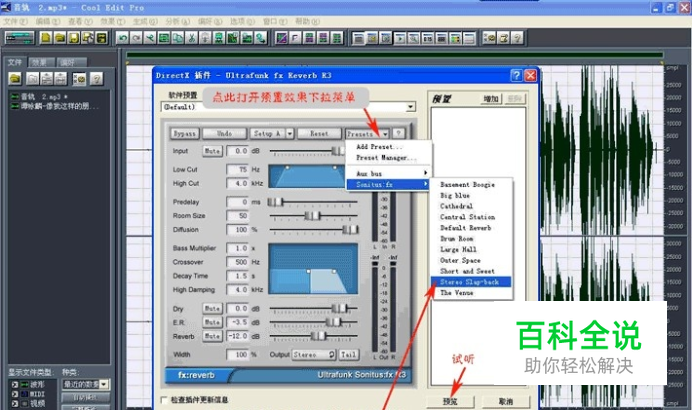
Task: Open the File menu in menu bar
Action: pyautogui.click(x=15, y=21)
